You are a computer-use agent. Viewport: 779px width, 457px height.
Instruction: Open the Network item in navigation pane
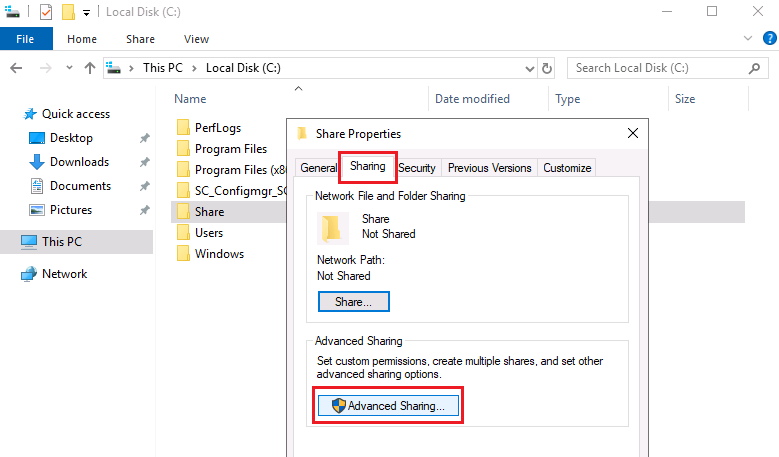point(65,274)
